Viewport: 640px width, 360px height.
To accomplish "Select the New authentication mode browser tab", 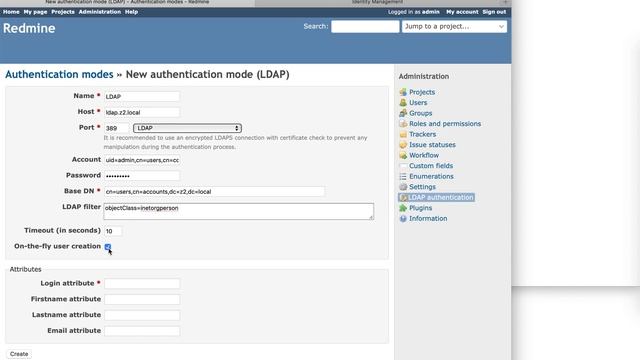I will click(x=127, y=2).
